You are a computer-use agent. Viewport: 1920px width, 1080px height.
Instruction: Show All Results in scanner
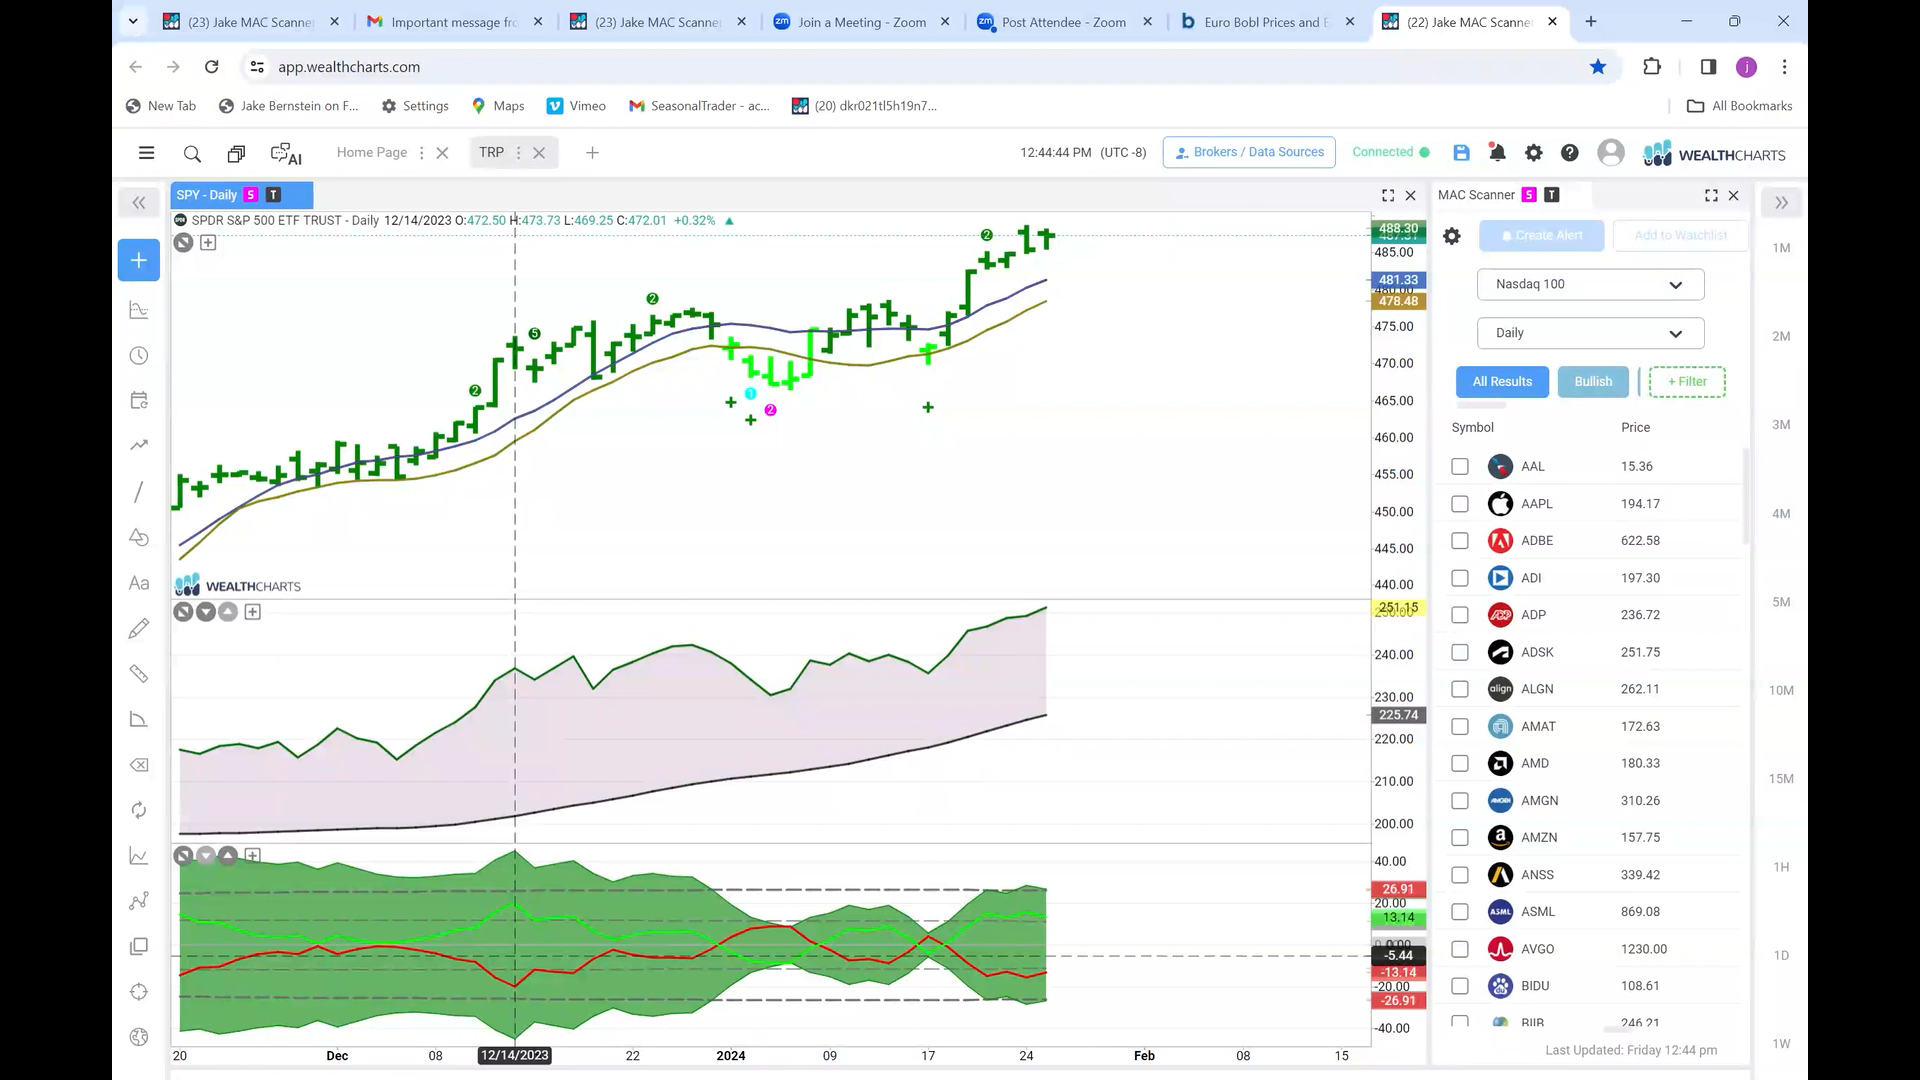click(1502, 382)
